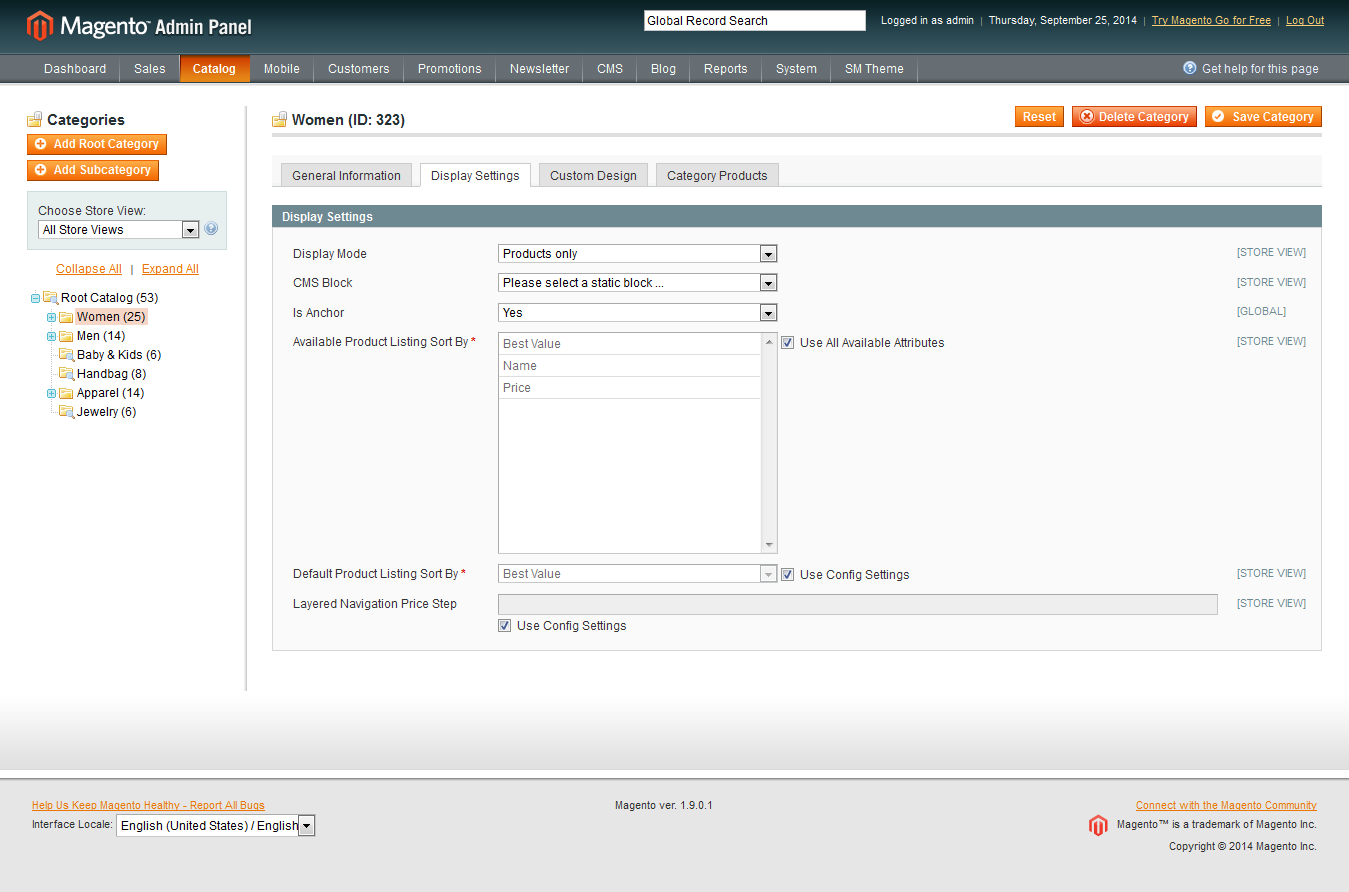
Task: Click the help icon next to 'Get help for this page'
Action: click(x=1190, y=68)
